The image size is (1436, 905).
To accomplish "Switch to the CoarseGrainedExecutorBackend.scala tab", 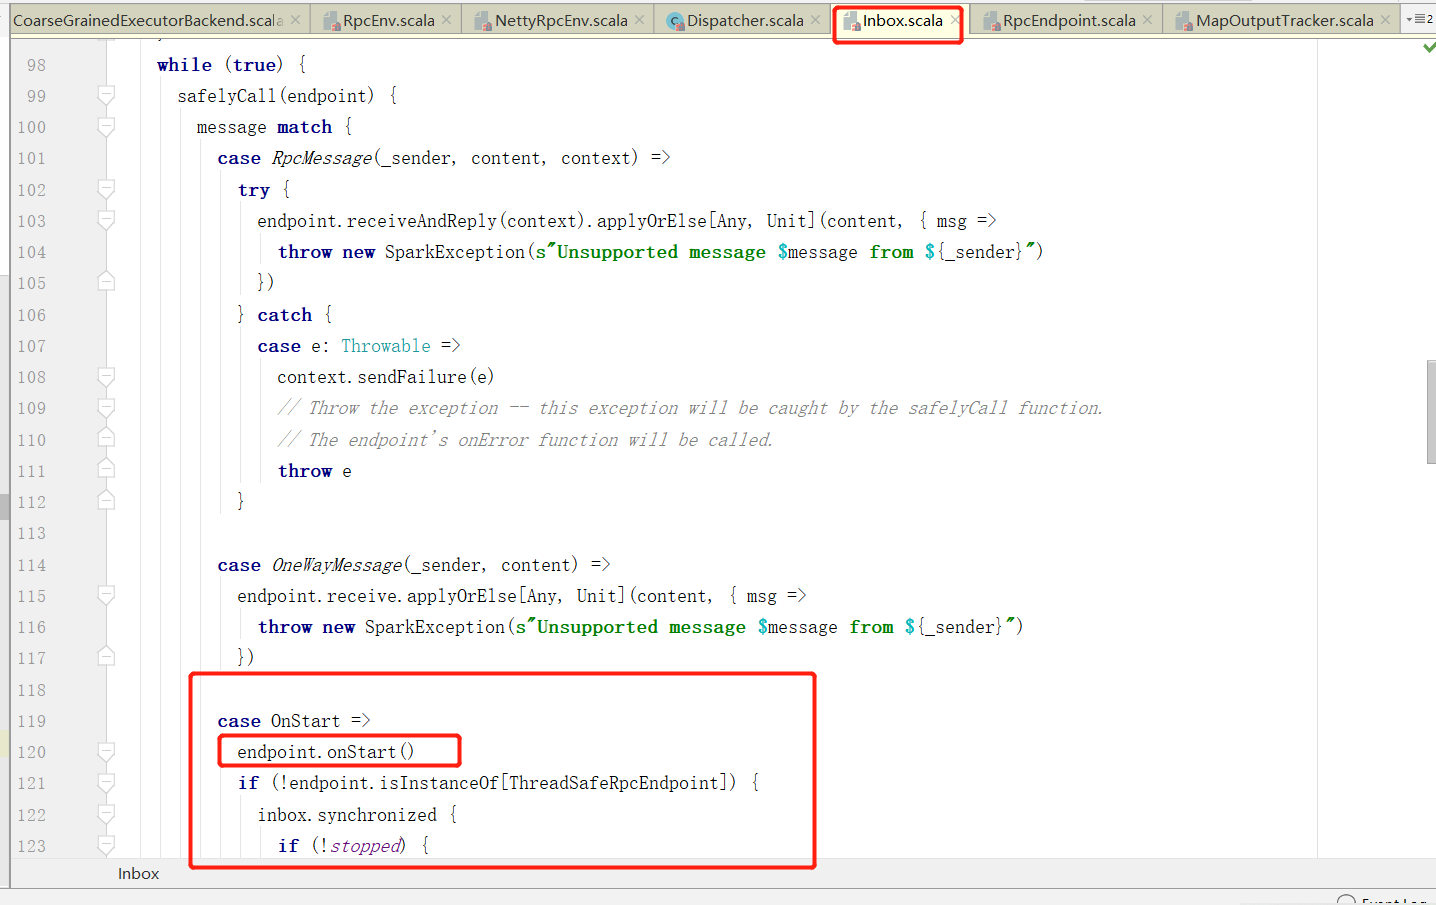I will point(148,20).
